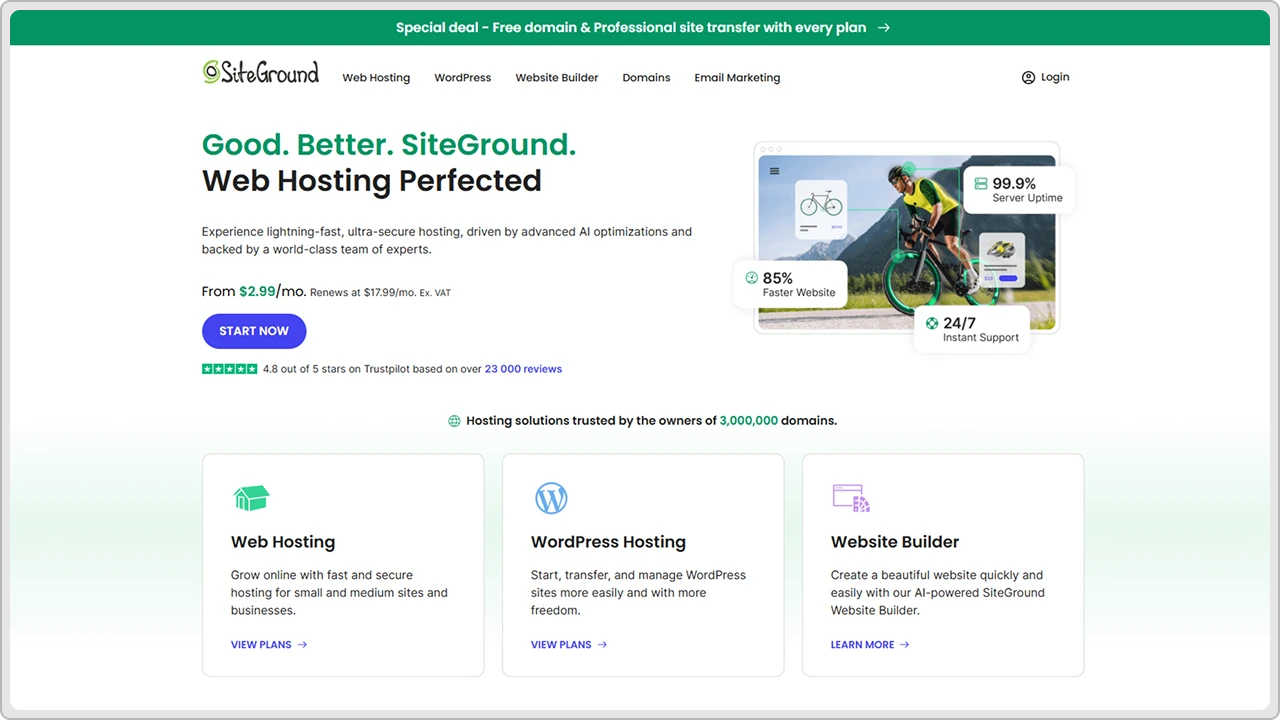Go to Domains in the top navigation
1280x720 pixels.
coord(646,78)
